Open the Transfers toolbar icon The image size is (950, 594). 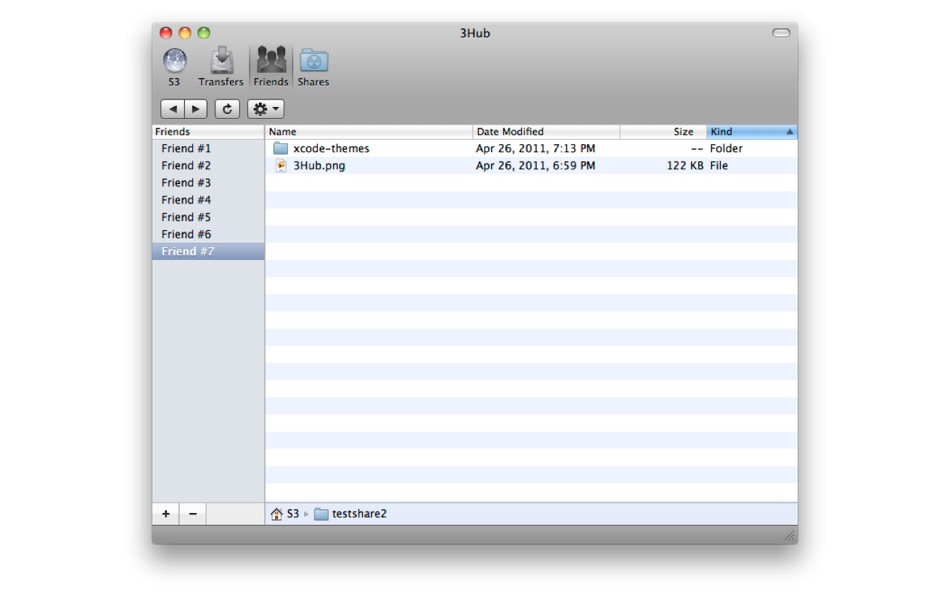coord(221,67)
